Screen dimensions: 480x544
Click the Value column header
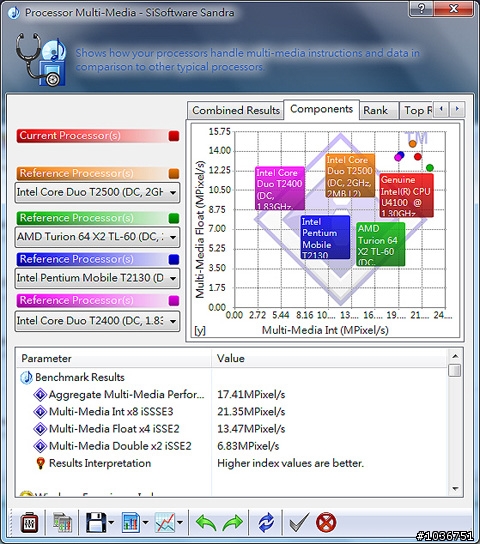pos(329,358)
